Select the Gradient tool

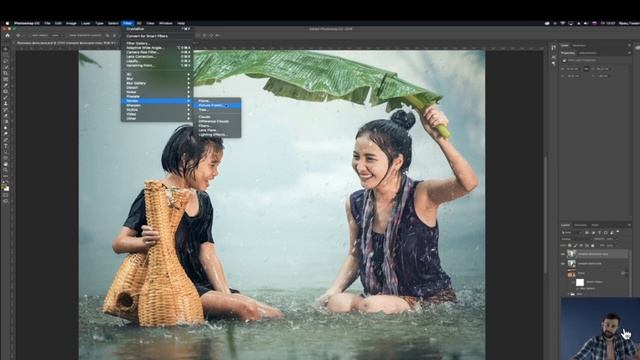click(x=6, y=122)
